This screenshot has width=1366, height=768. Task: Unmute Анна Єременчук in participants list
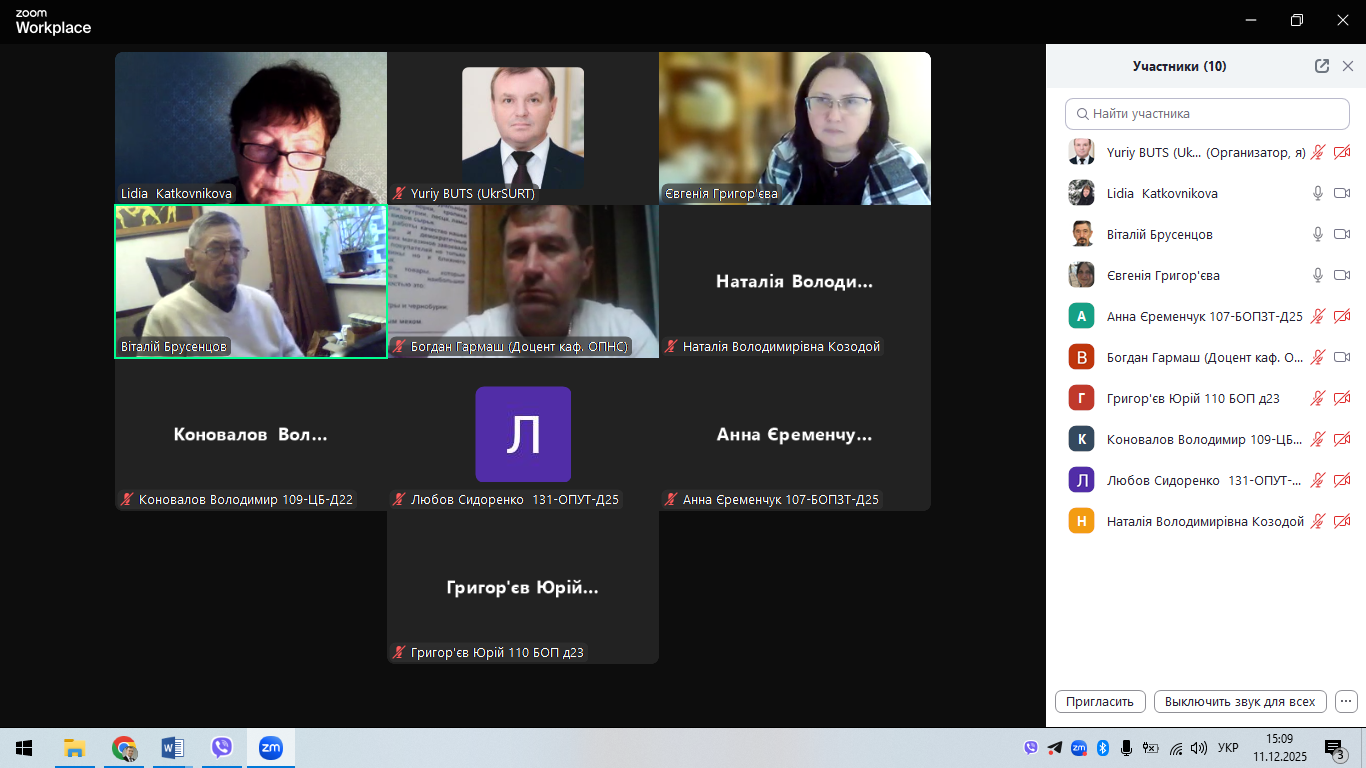(x=1318, y=316)
